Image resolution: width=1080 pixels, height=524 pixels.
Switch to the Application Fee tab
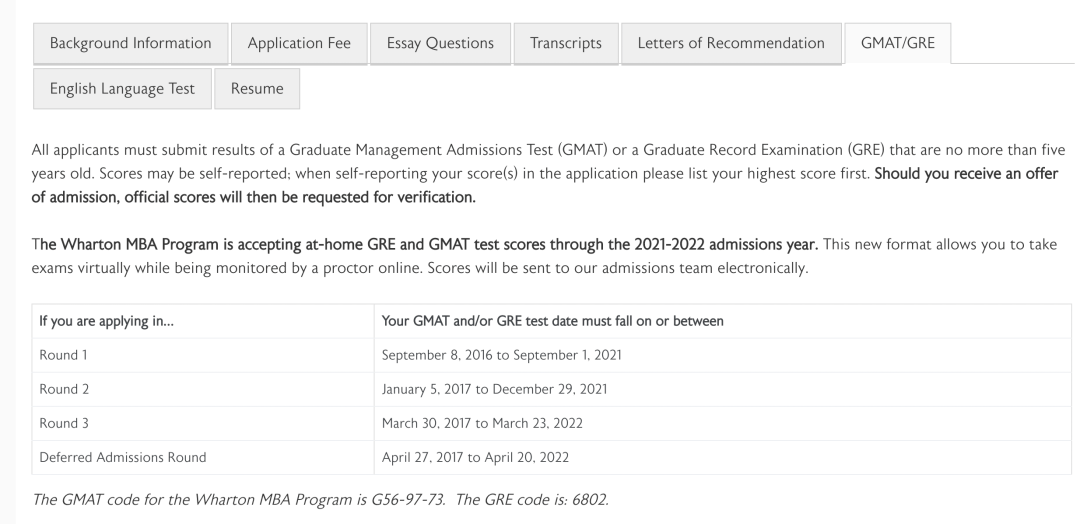pyautogui.click(x=299, y=43)
